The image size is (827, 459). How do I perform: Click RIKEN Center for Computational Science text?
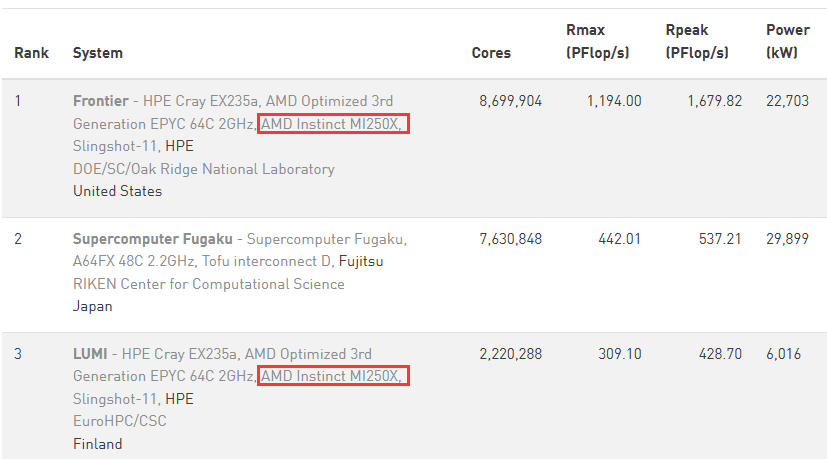209,284
